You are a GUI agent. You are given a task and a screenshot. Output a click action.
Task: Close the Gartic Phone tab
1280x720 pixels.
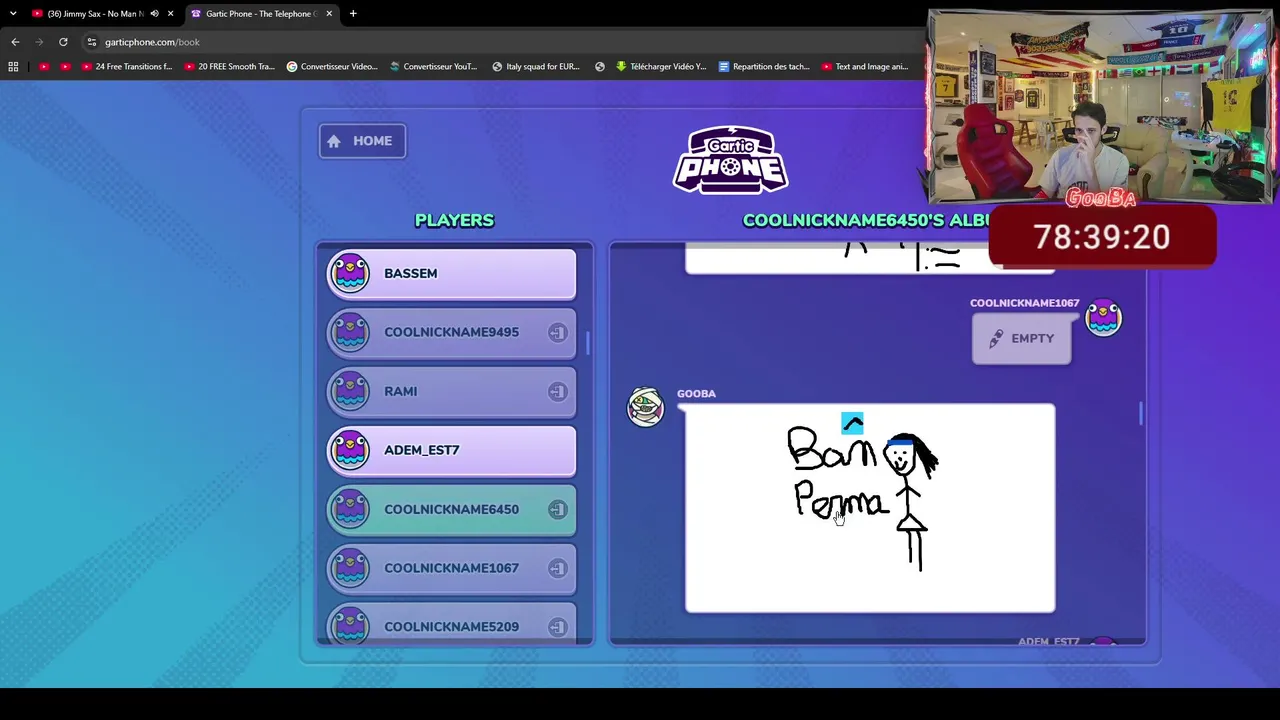coord(329,14)
